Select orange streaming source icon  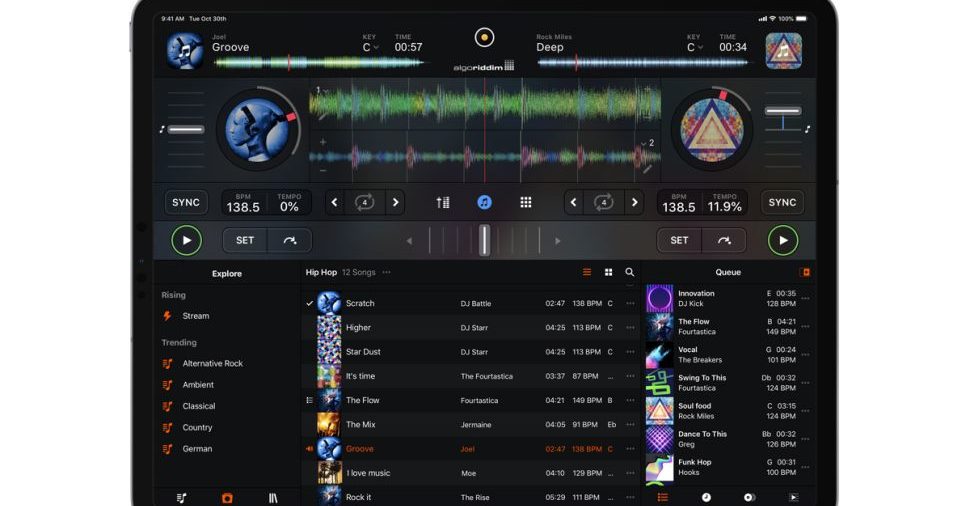click(227, 497)
